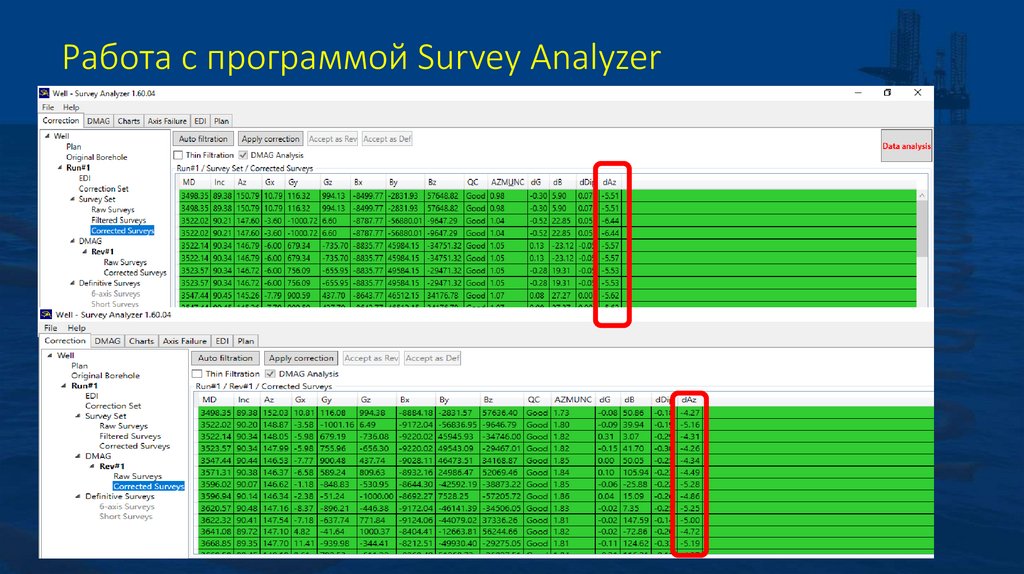
Task: Select highlighted Corrected Surveys under Rev#1 in lower window
Action: (x=148, y=486)
